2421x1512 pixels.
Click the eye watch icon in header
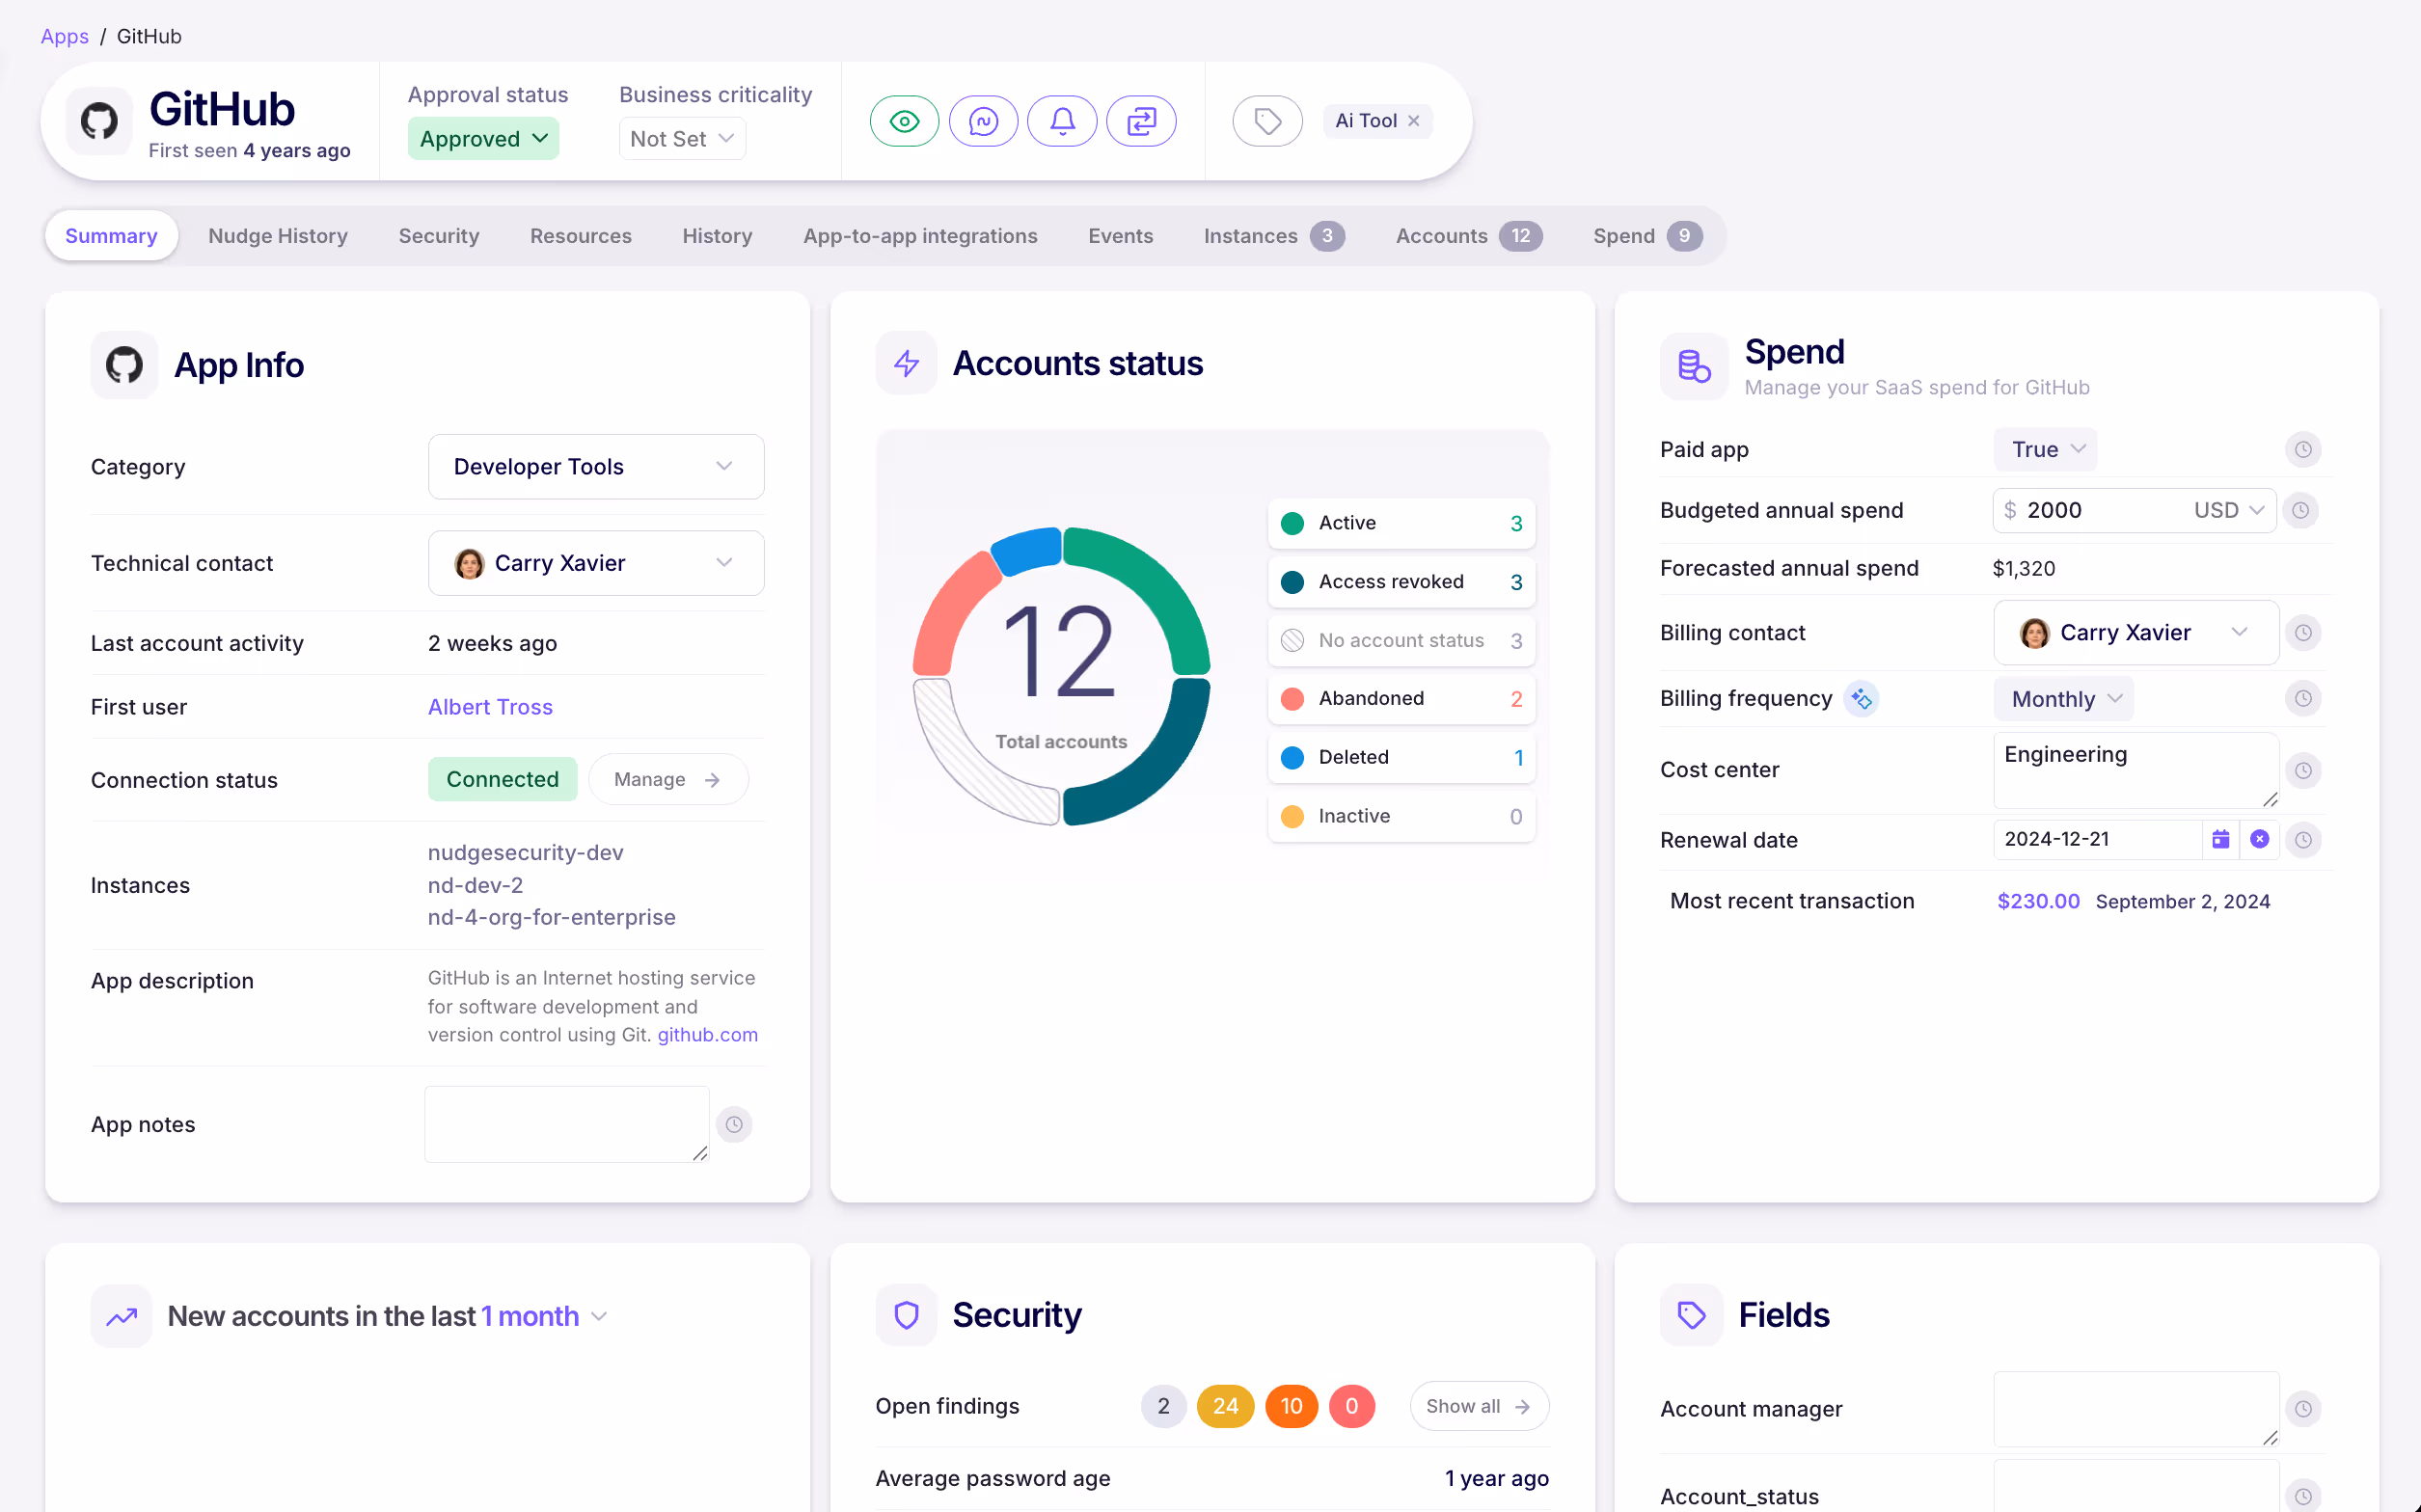tap(904, 121)
